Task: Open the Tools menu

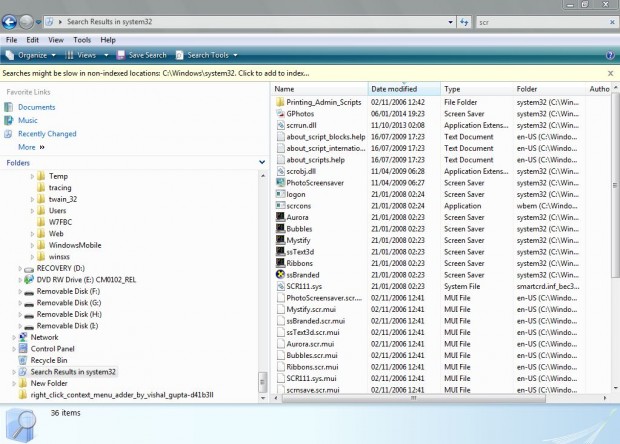Action: pos(82,40)
